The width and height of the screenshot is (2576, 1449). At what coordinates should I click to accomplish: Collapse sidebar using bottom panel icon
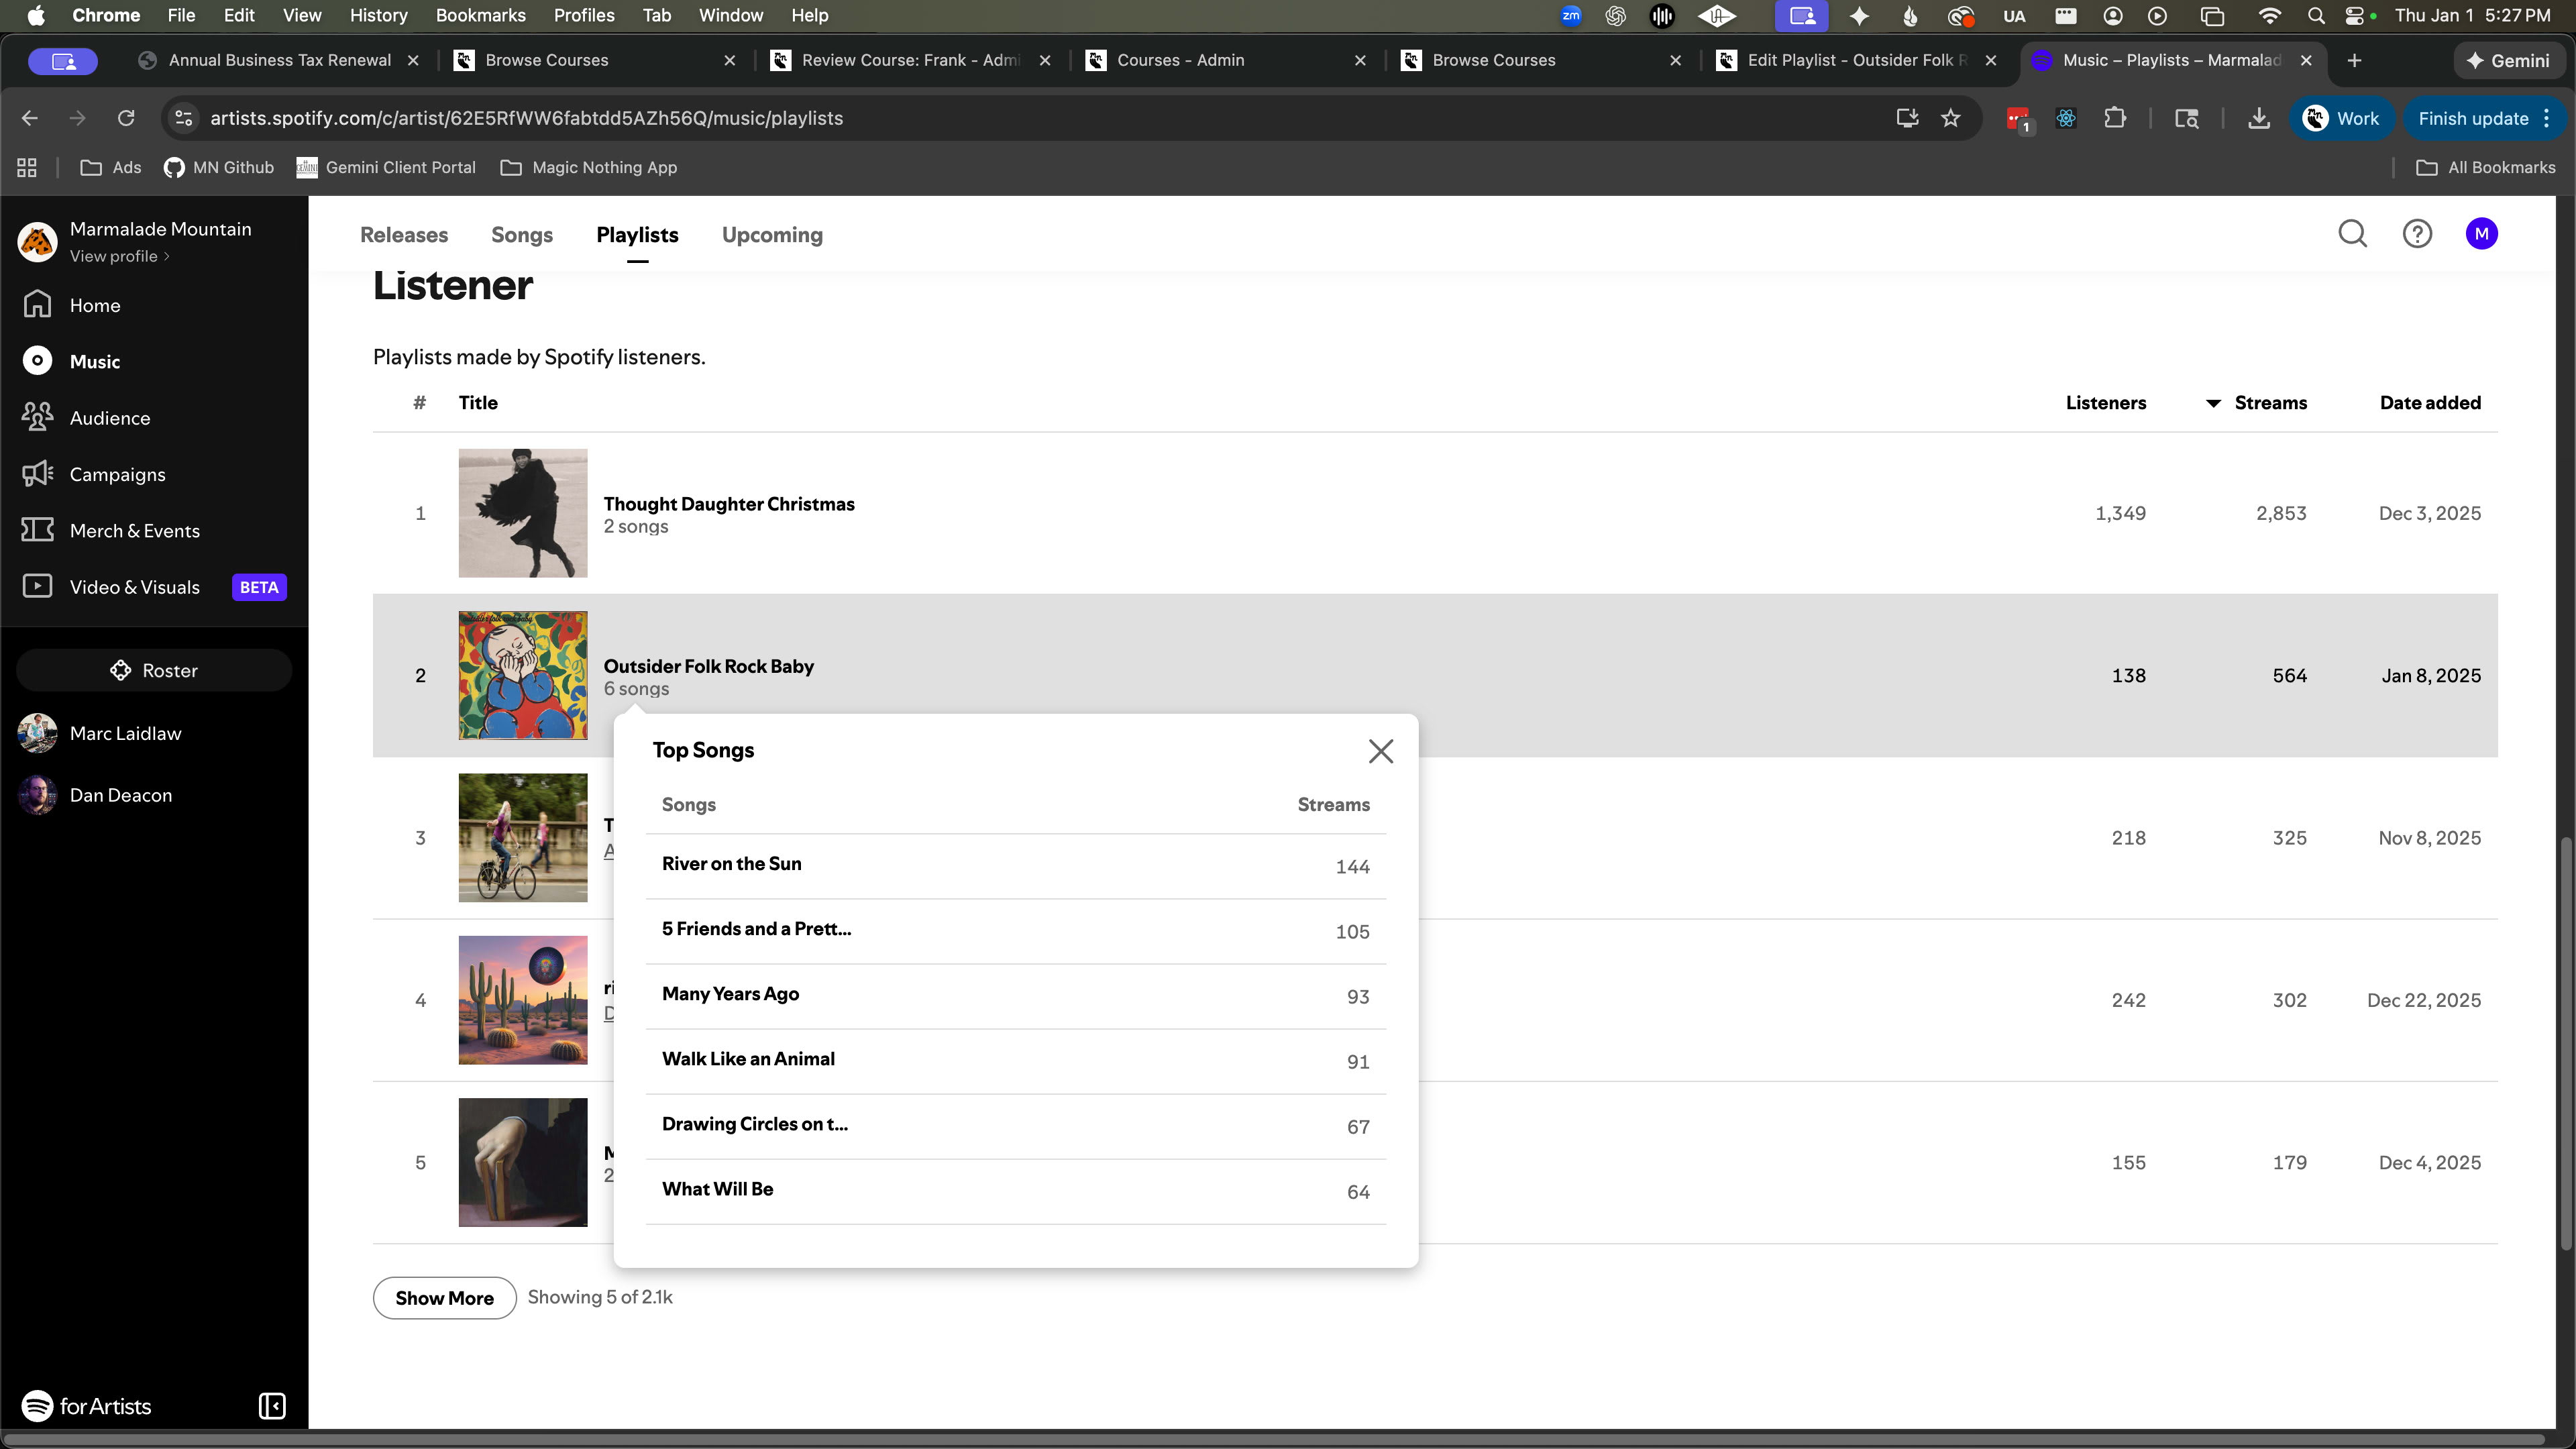(272, 1406)
